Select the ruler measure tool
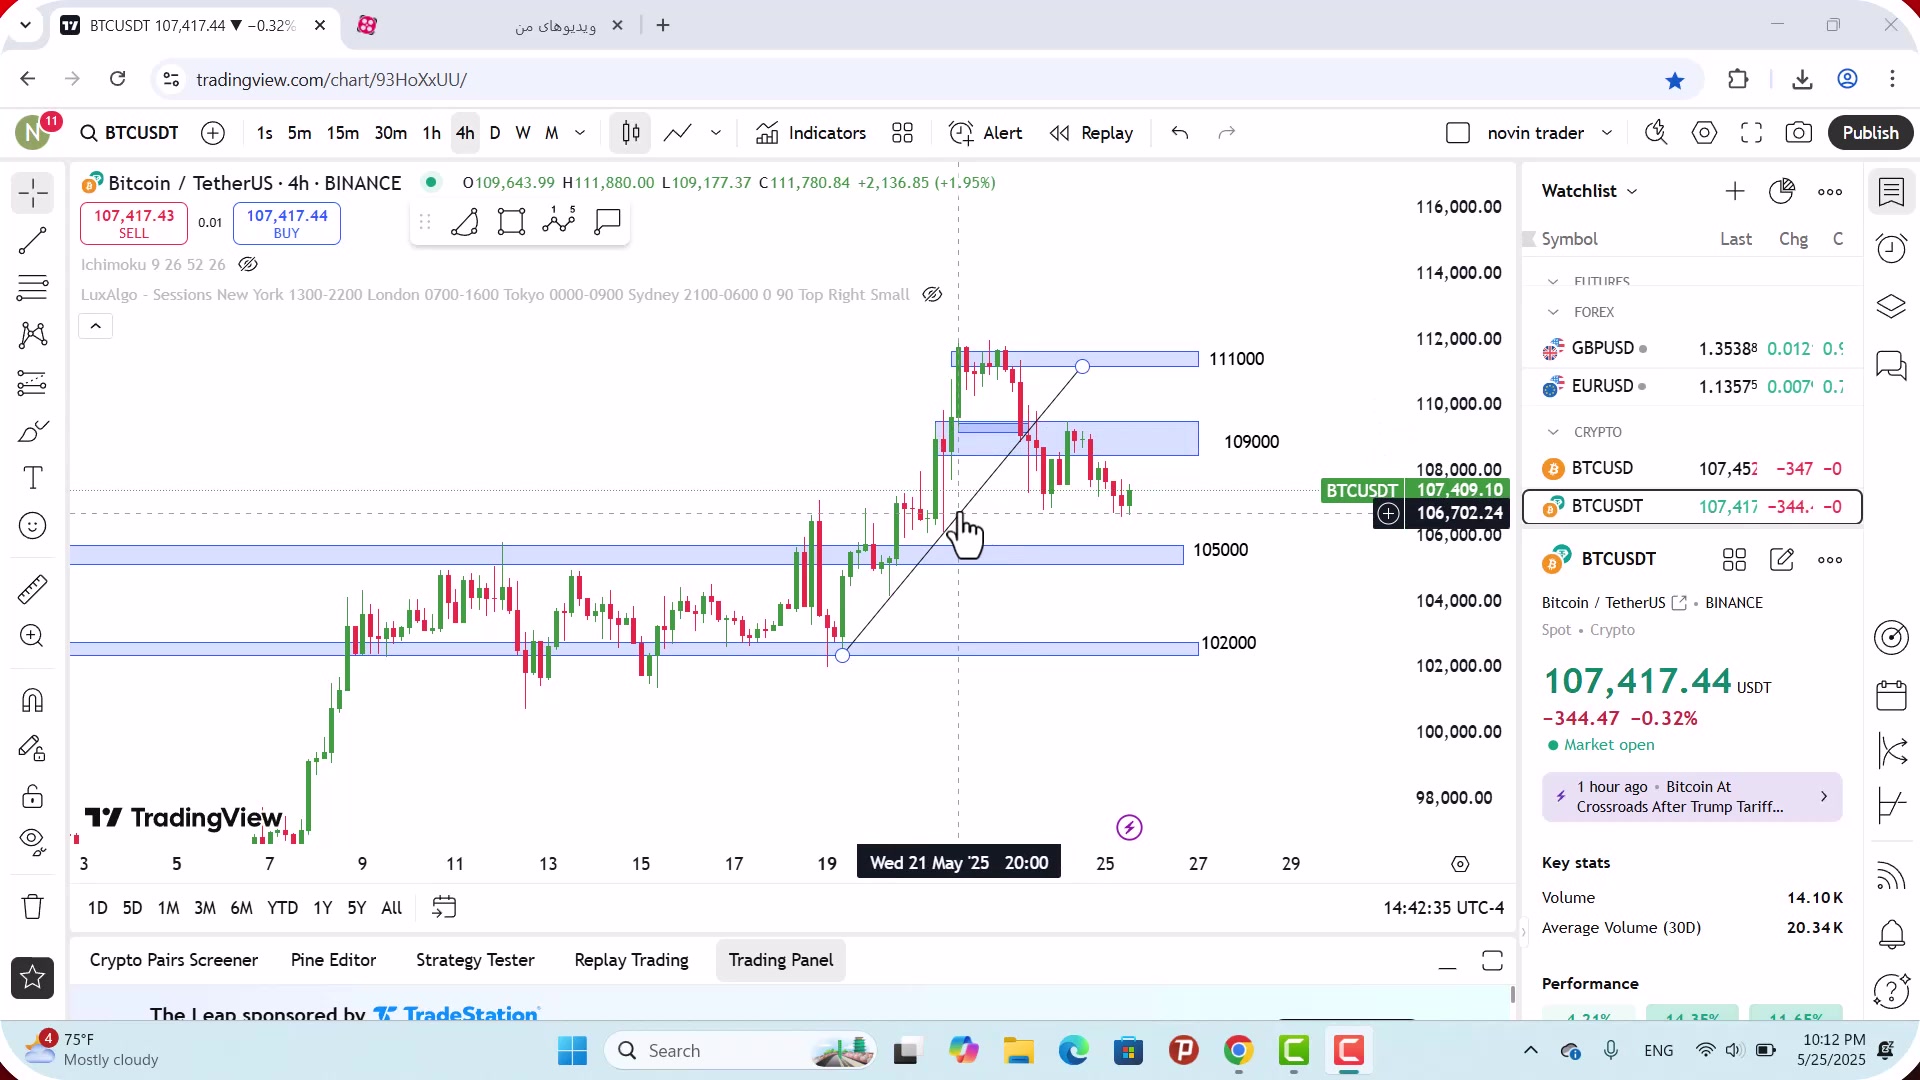Image resolution: width=1920 pixels, height=1080 pixels. pos(33,589)
